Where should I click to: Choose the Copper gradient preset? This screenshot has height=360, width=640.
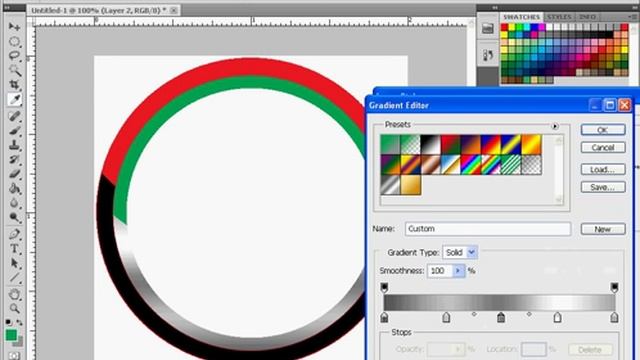tap(431, 165)
